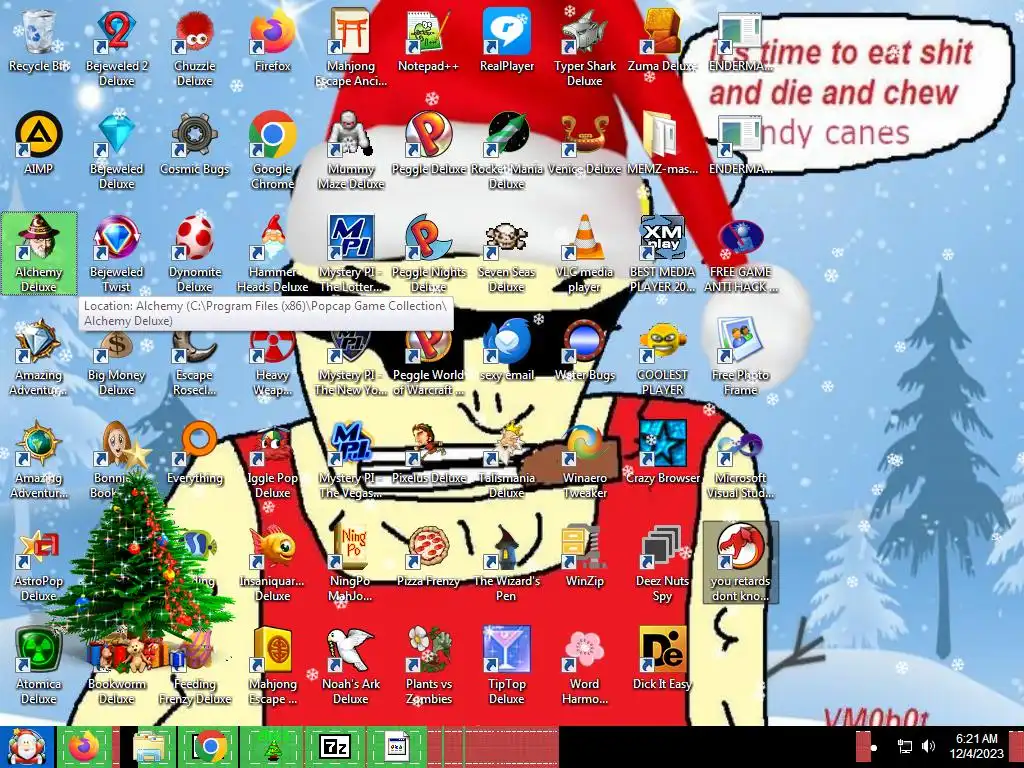
Task: Open Venice Deluxe shortcut
Action: click(x=584, y=143)
